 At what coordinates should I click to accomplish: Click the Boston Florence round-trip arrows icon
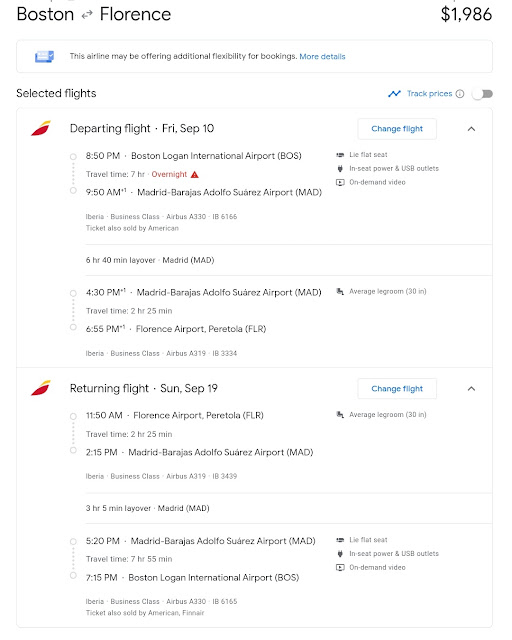click(87, 15)
